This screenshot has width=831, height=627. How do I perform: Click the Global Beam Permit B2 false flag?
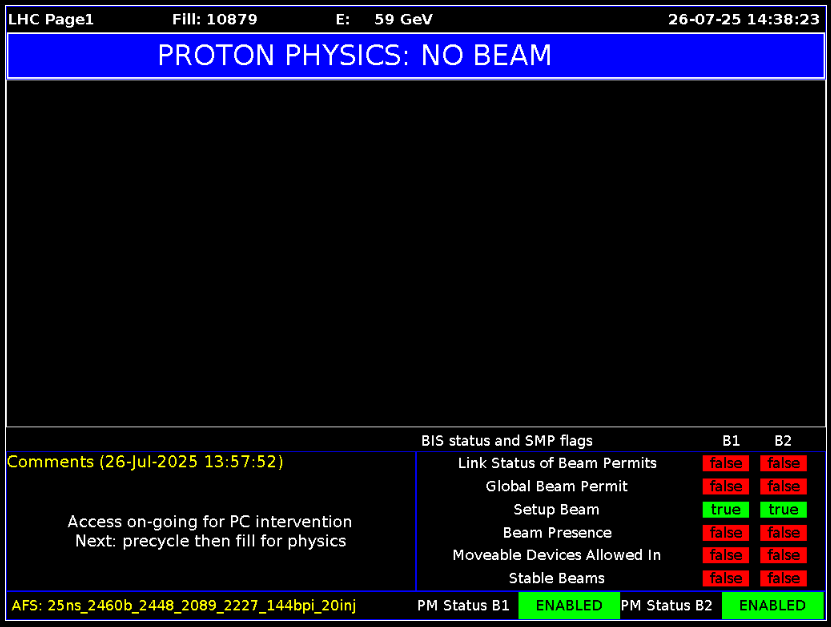pyautogui.click(x=783, y=486)
